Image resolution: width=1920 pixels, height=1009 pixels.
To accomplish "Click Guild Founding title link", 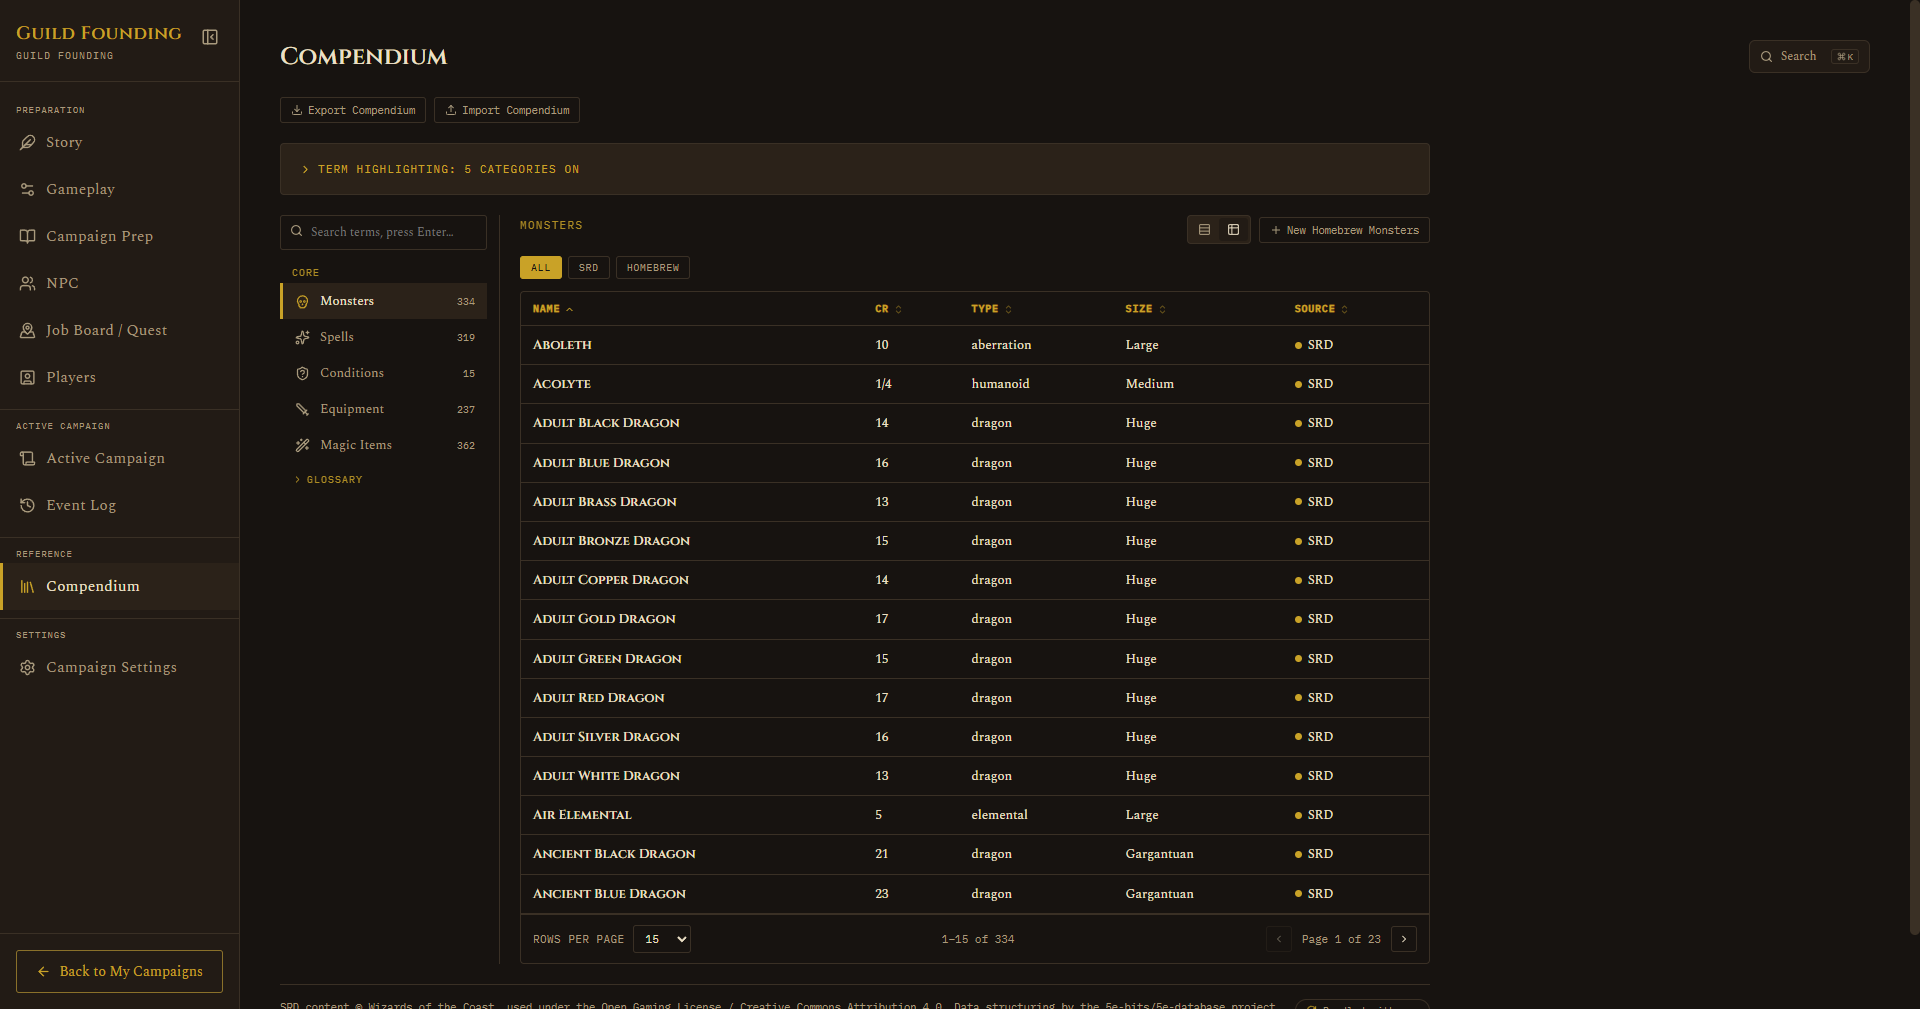I will pyautogui.click(x=99, y=33).
